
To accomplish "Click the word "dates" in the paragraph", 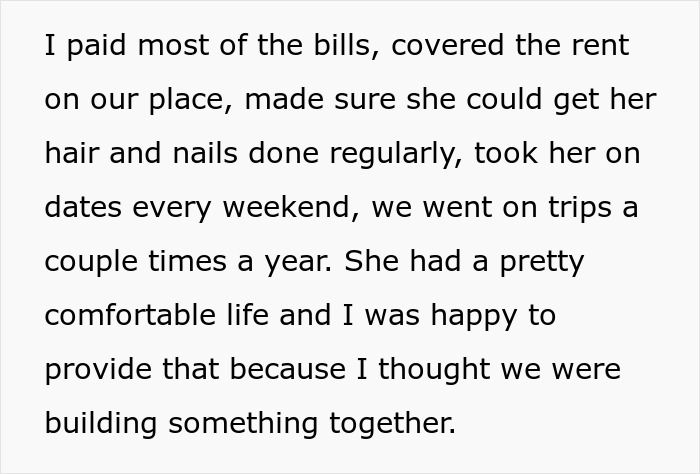I will click(x=84, y=208).
